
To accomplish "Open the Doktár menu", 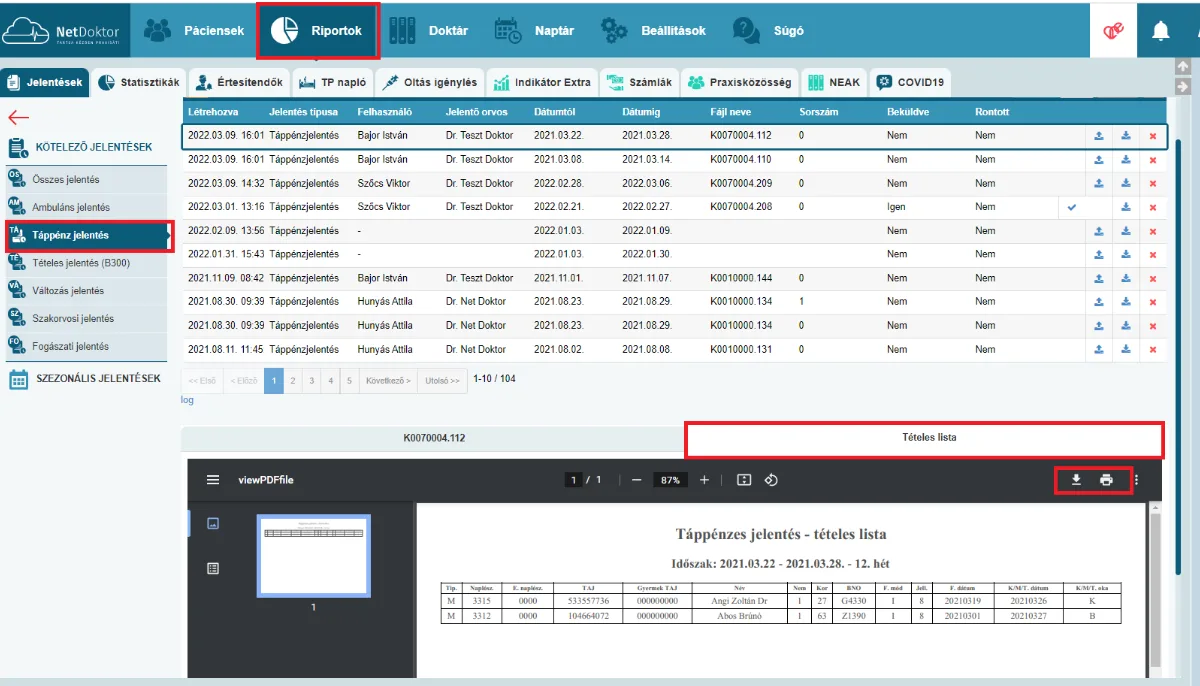I will (428, 31).
